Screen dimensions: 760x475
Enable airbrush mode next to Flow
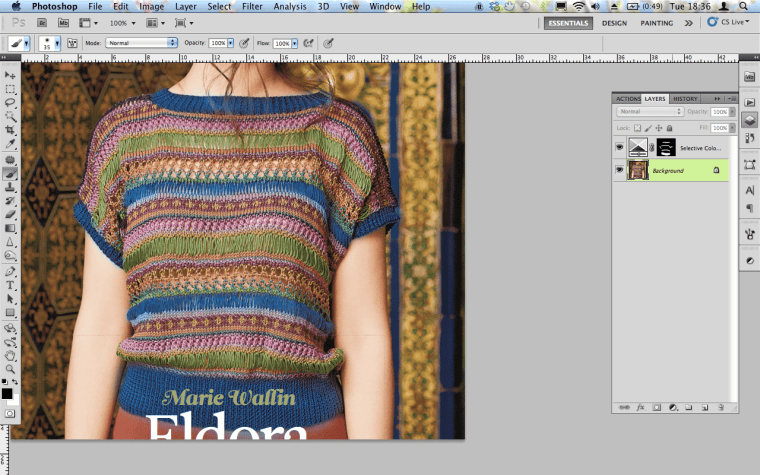308,44
